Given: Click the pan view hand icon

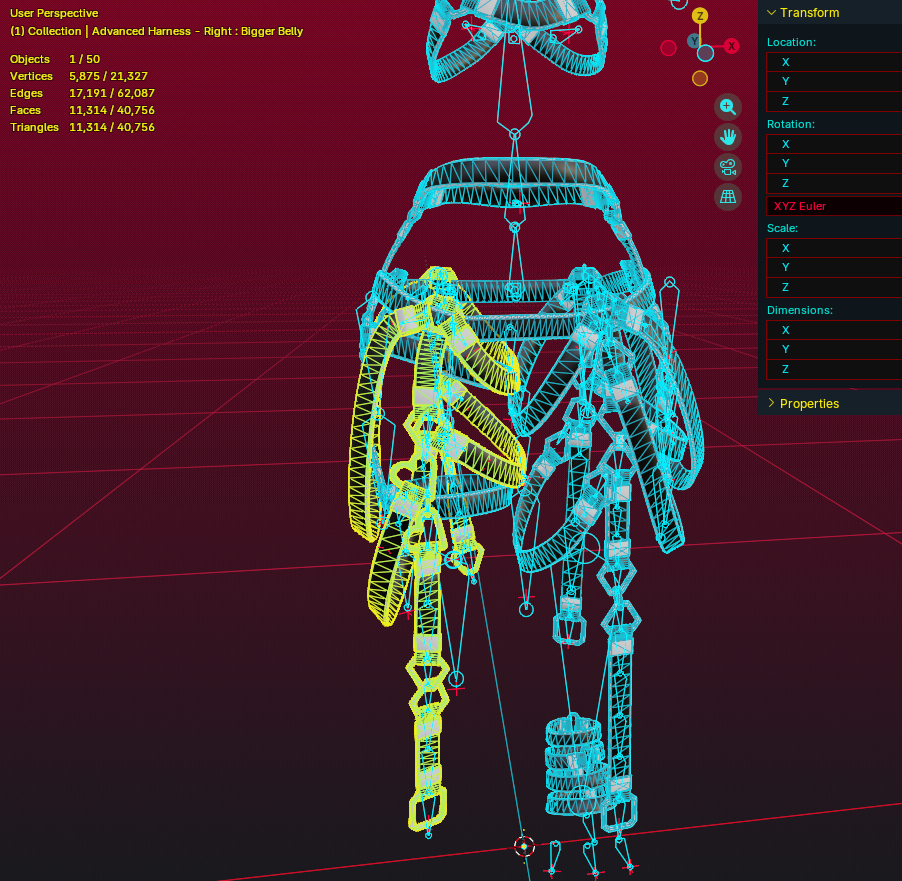Looking at the screenshot, I should tap(728, 137).
